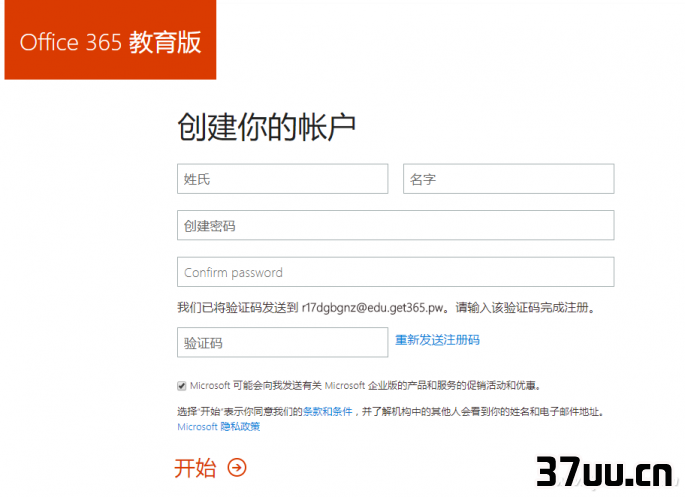Uncheck the Microsoft promotions checkbox
Screen dimensions: 685x497
point(182,386)
